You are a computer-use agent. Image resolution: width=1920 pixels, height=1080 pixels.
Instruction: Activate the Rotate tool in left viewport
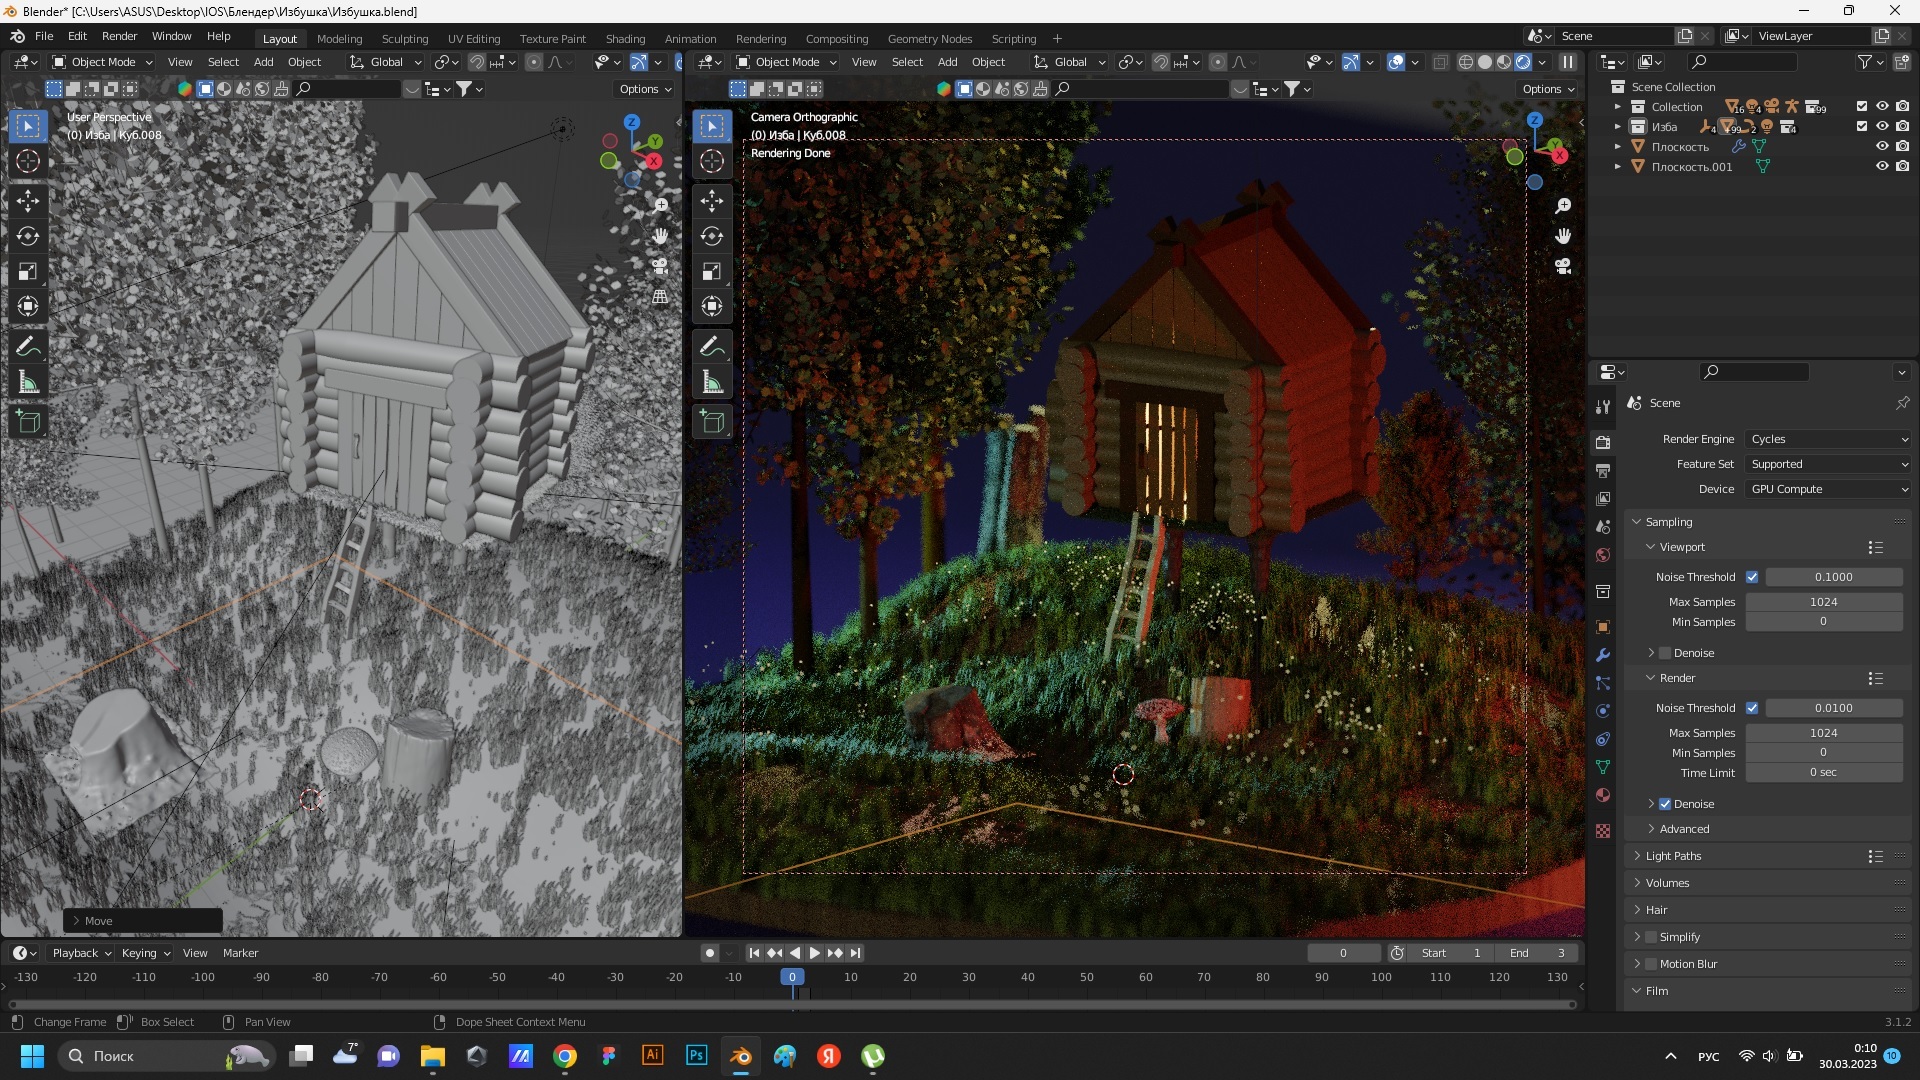tap(28, 236)
